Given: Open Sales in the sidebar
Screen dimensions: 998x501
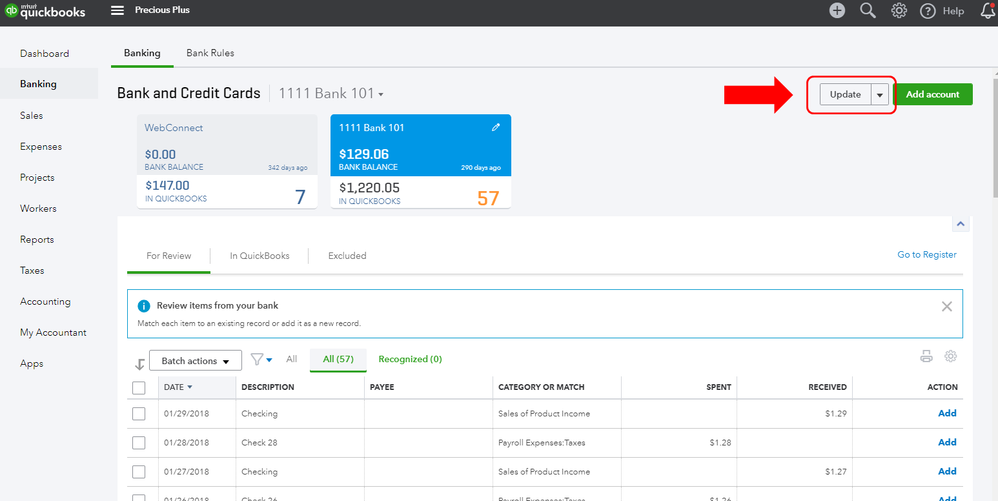Looking at the screenshot, I should [x=31, y=115].
